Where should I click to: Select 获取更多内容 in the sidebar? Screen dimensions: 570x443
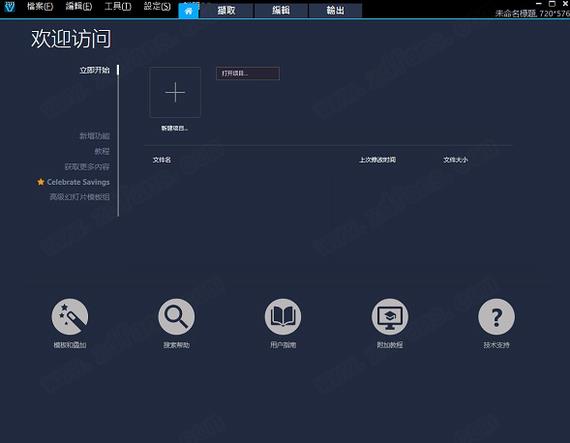87,167
